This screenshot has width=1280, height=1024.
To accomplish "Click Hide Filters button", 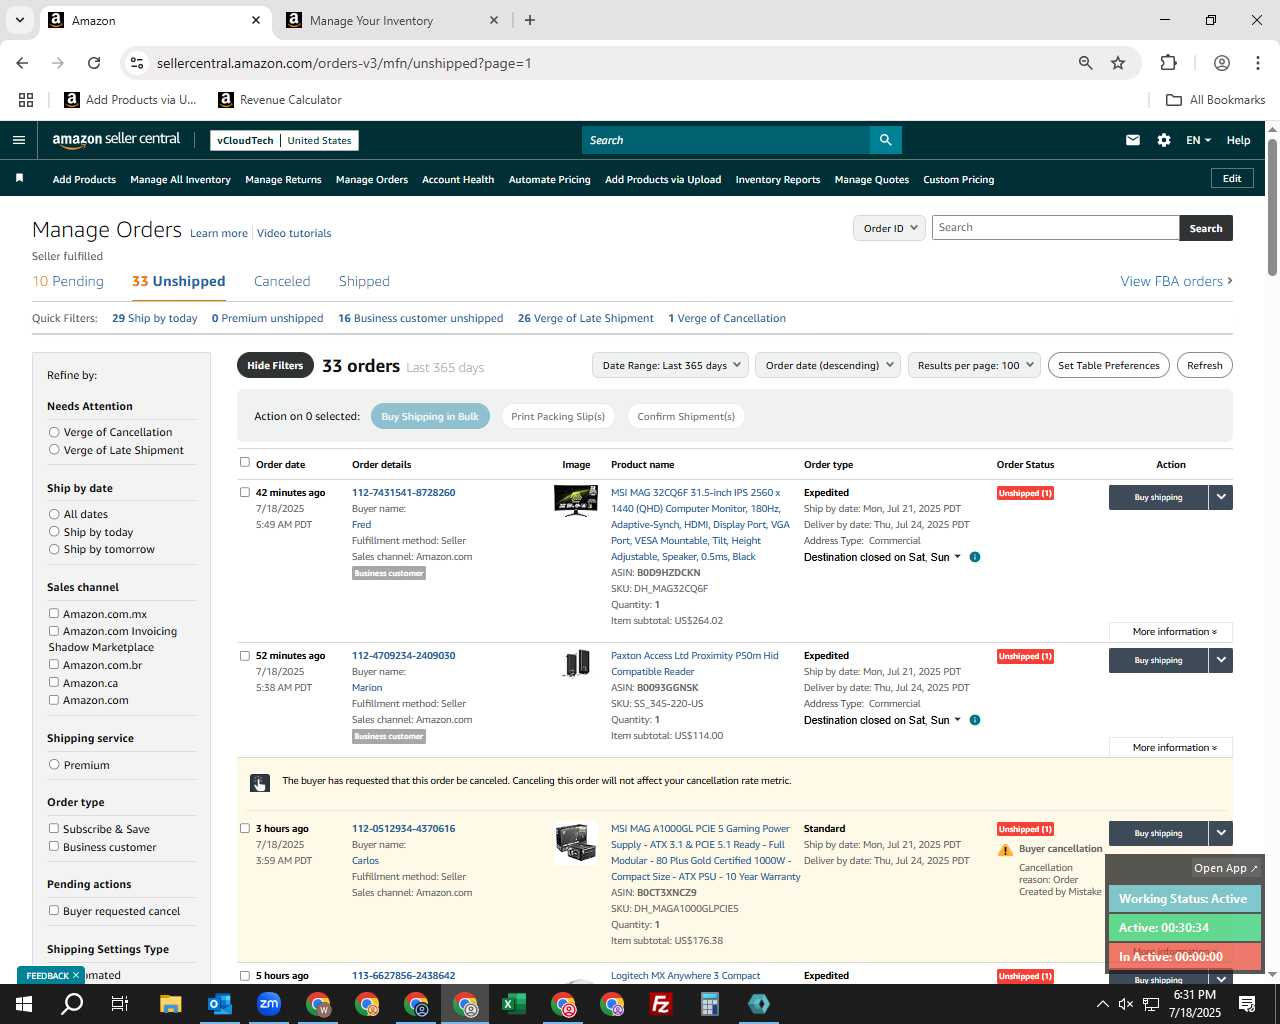I will tap(275, 365).
